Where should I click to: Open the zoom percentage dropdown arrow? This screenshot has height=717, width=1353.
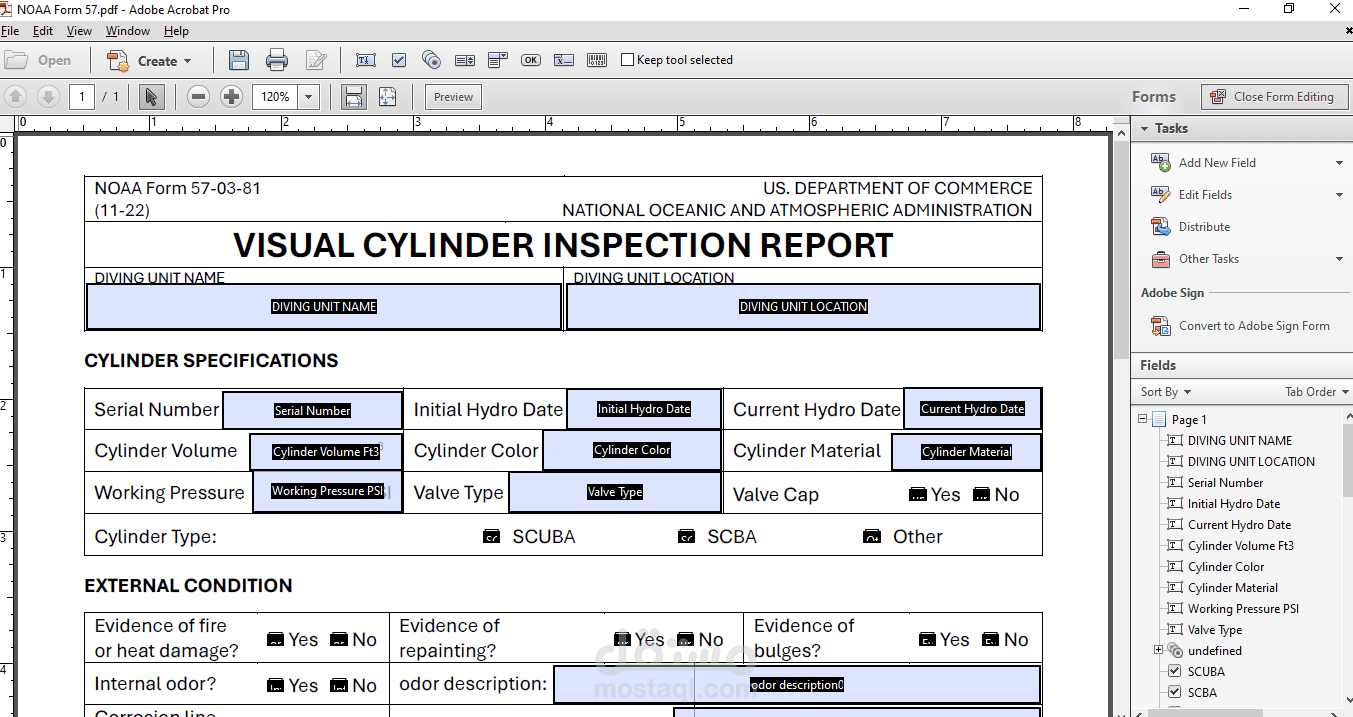pyautogui.click(x=308, y=97)
